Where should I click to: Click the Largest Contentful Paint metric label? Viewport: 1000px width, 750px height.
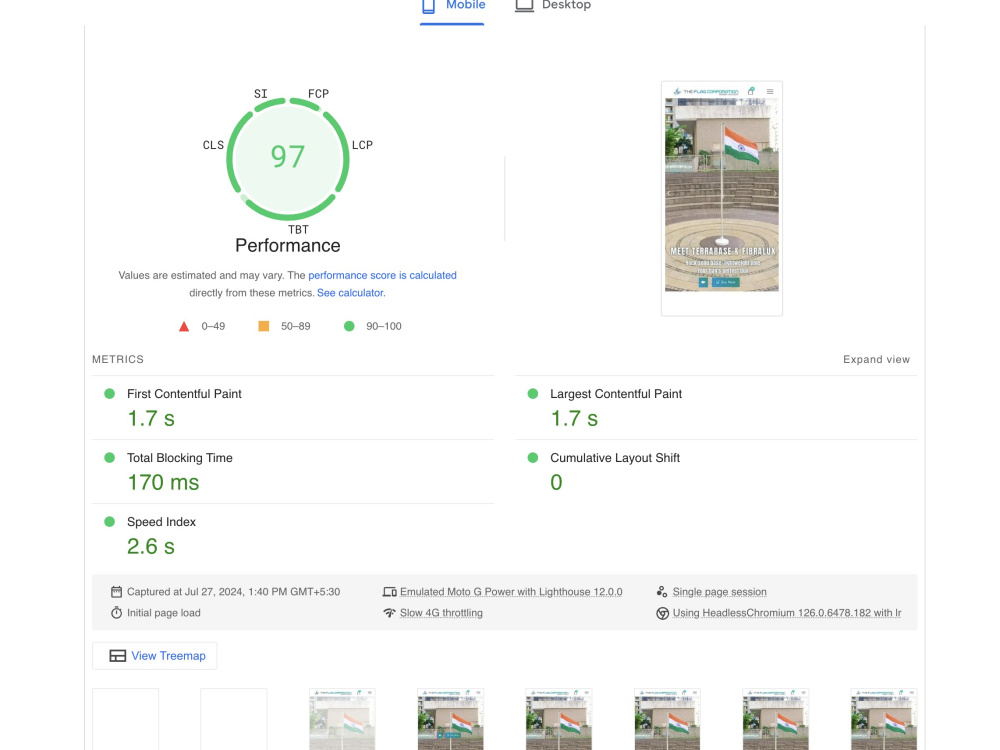tap(615, 394)
